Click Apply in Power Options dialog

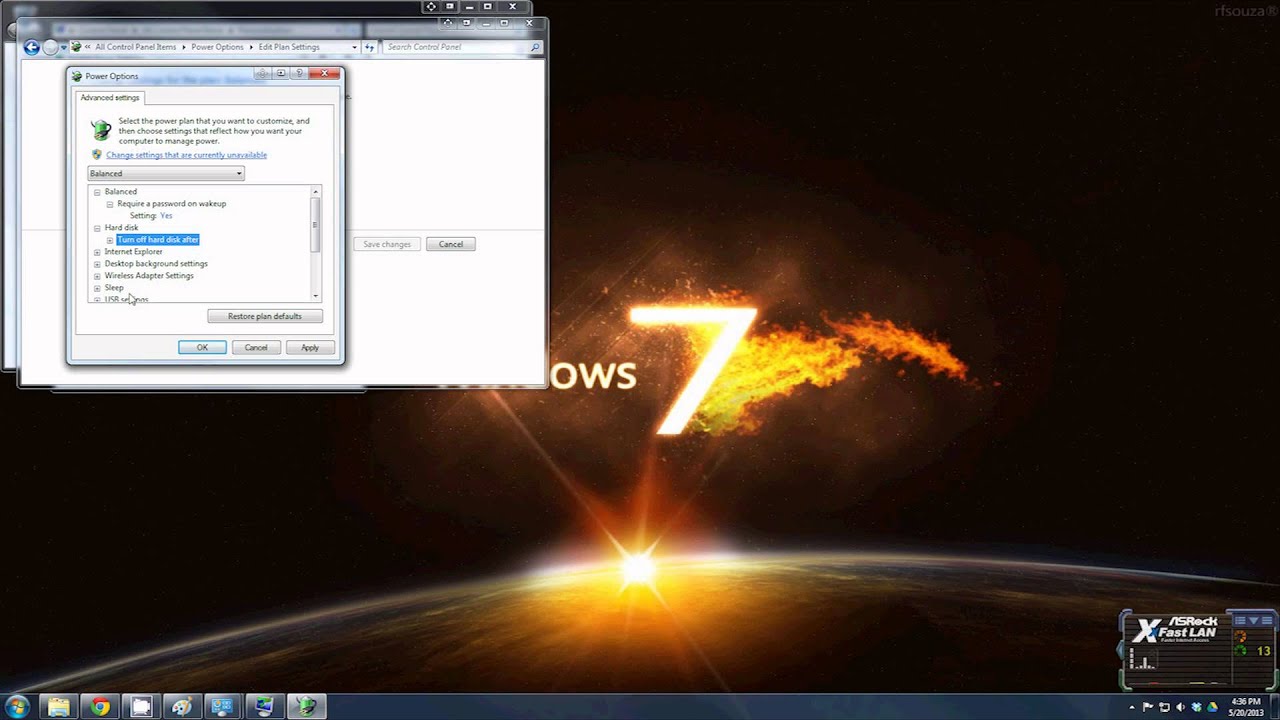coord(310,347)
